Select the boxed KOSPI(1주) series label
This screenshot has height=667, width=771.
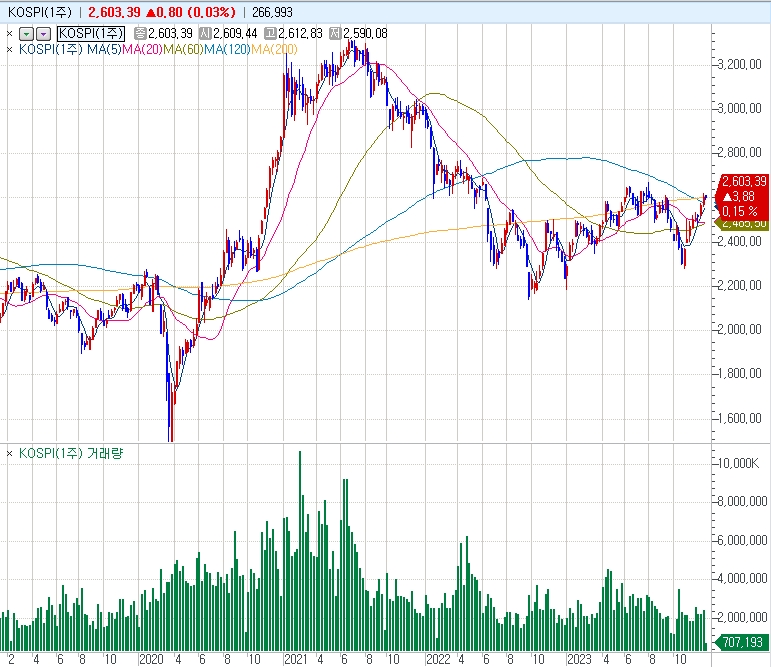pyautogui.click(x=91, y=33)
